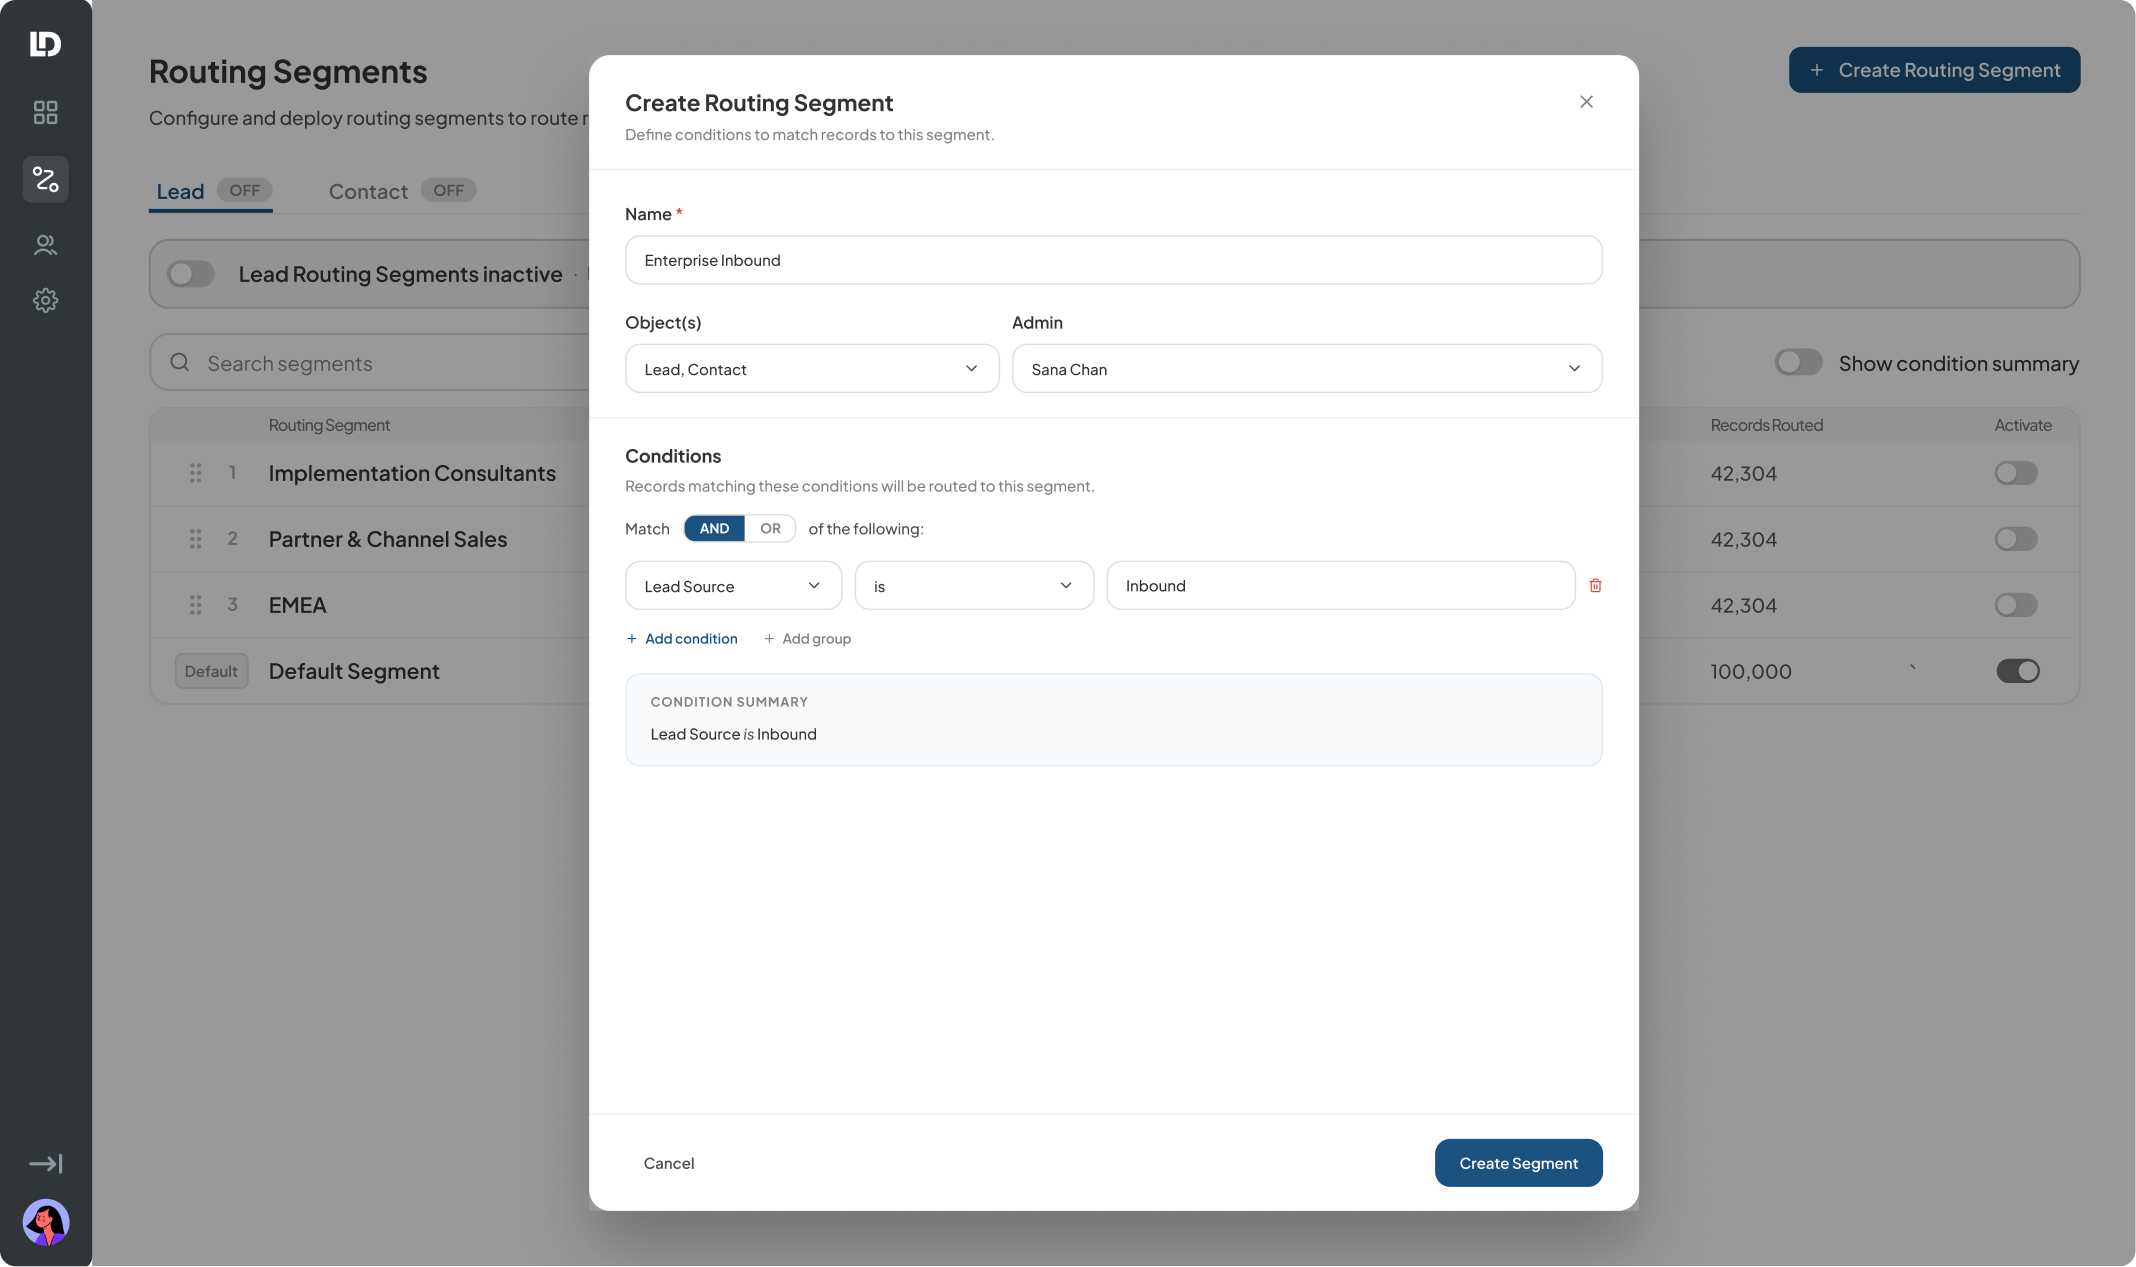Grab the drag handle for Partner & Channel Sales
This screenshot has width=2136, height=1267.
[x=196, y=539]
